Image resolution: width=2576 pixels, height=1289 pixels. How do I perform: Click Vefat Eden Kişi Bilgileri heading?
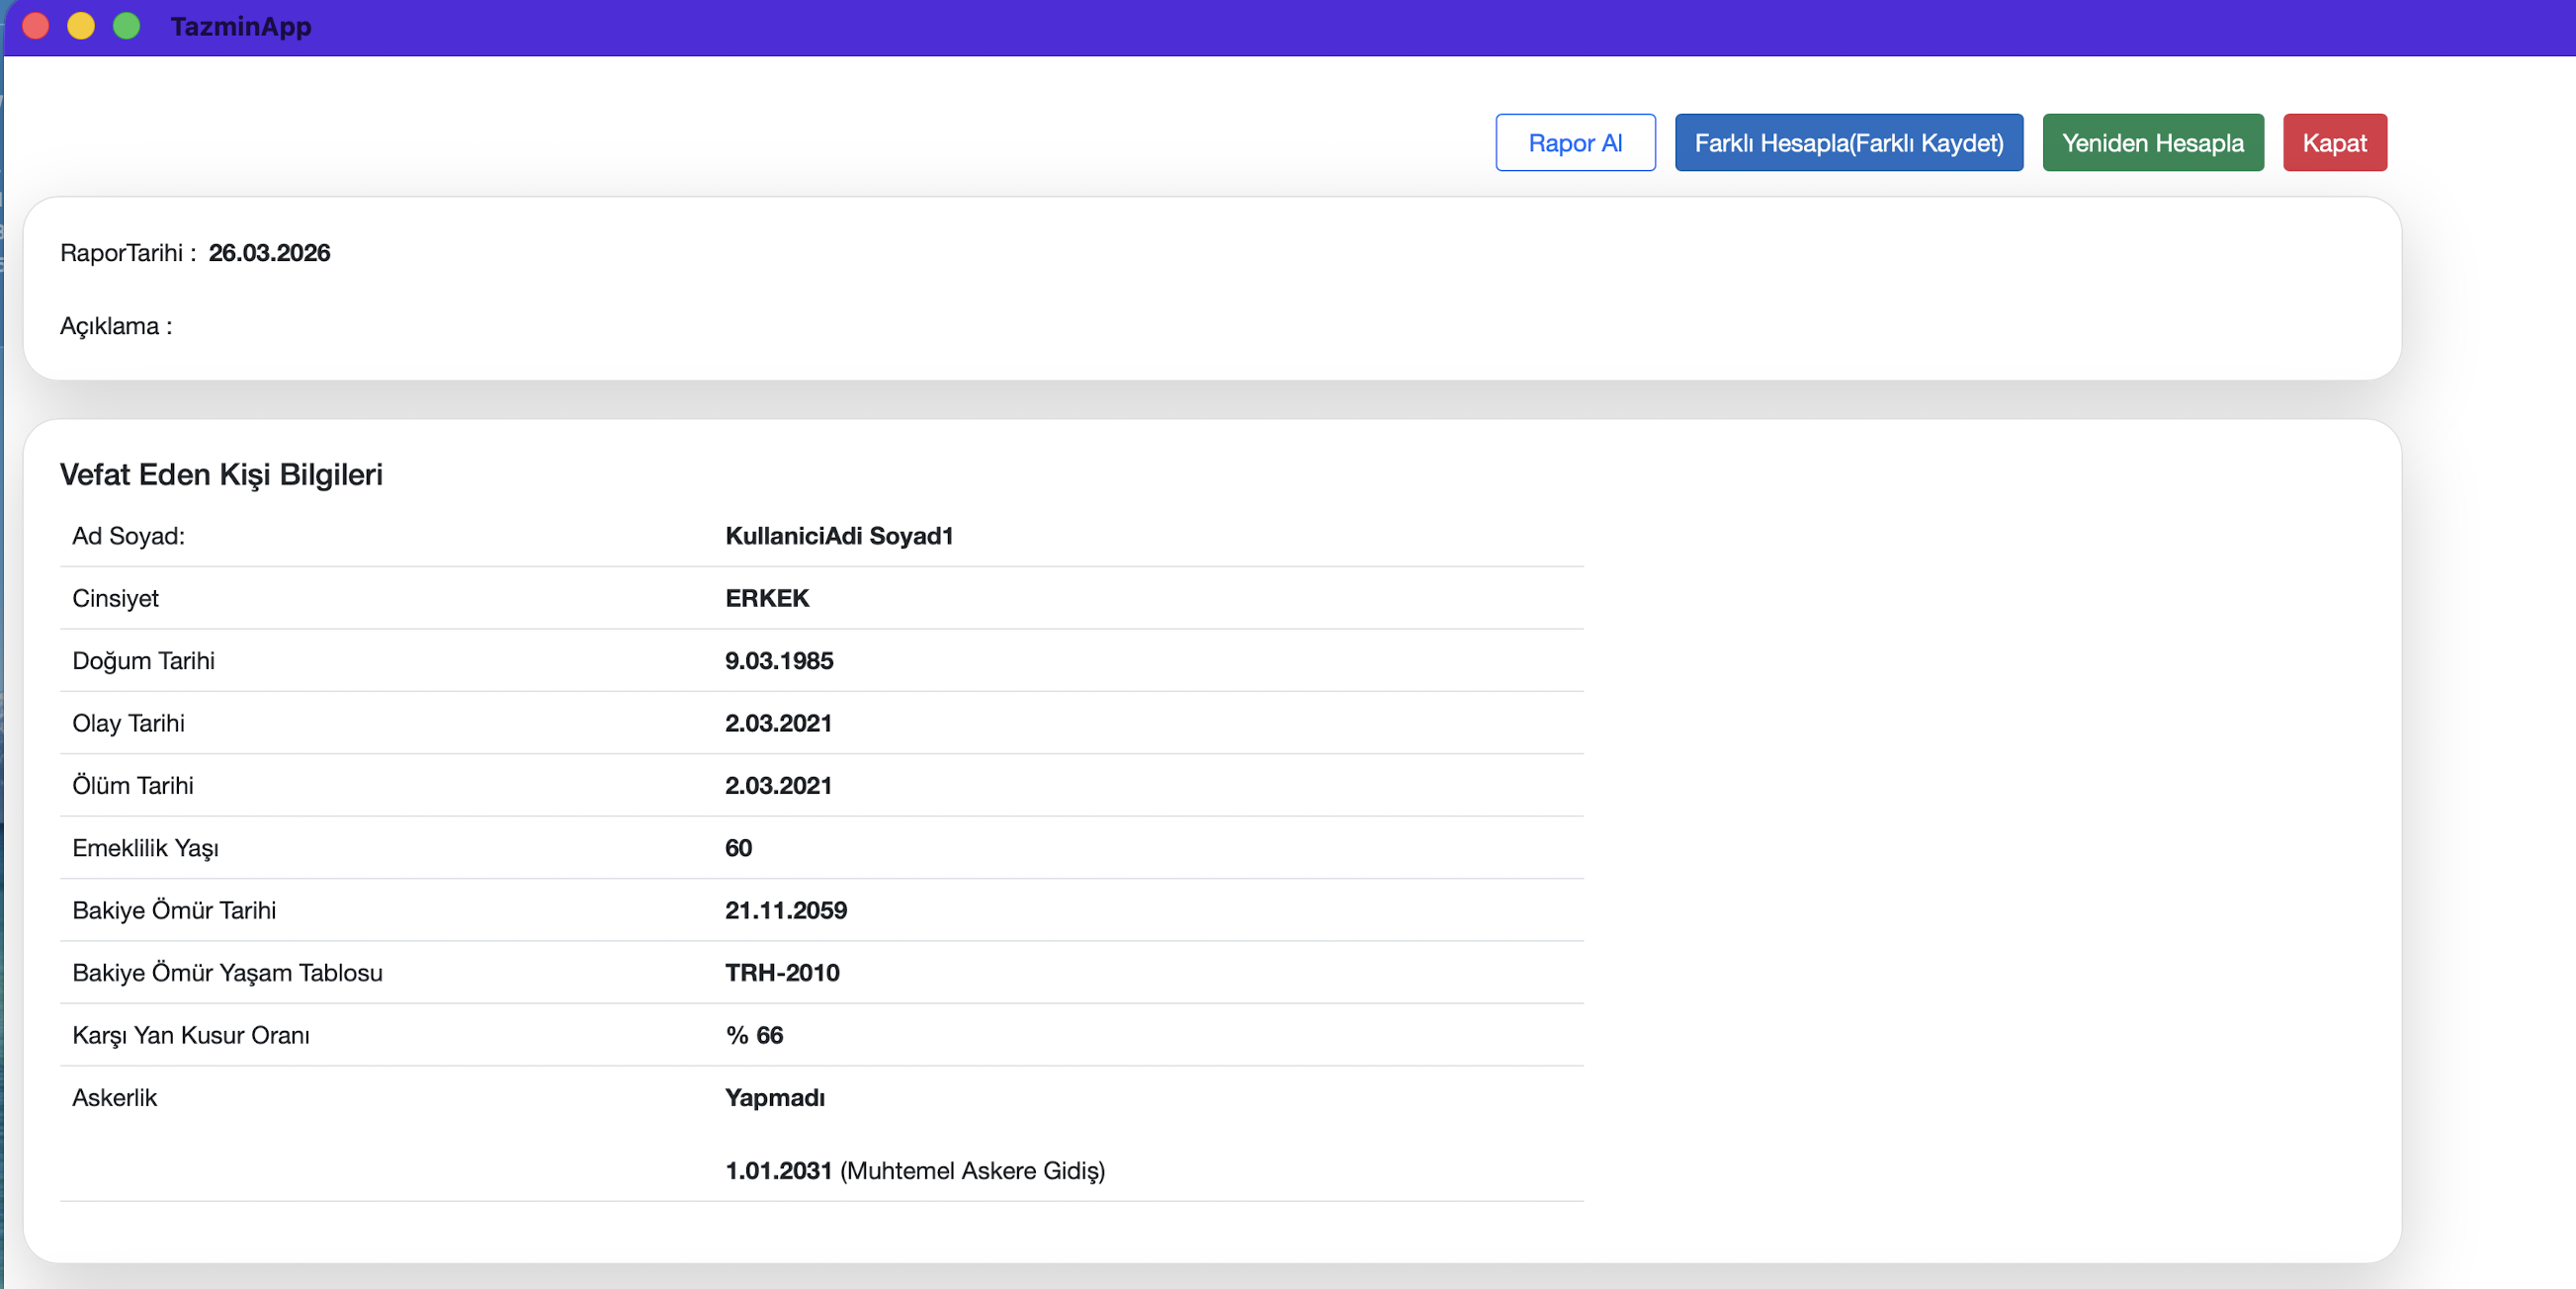coord(221,474)
